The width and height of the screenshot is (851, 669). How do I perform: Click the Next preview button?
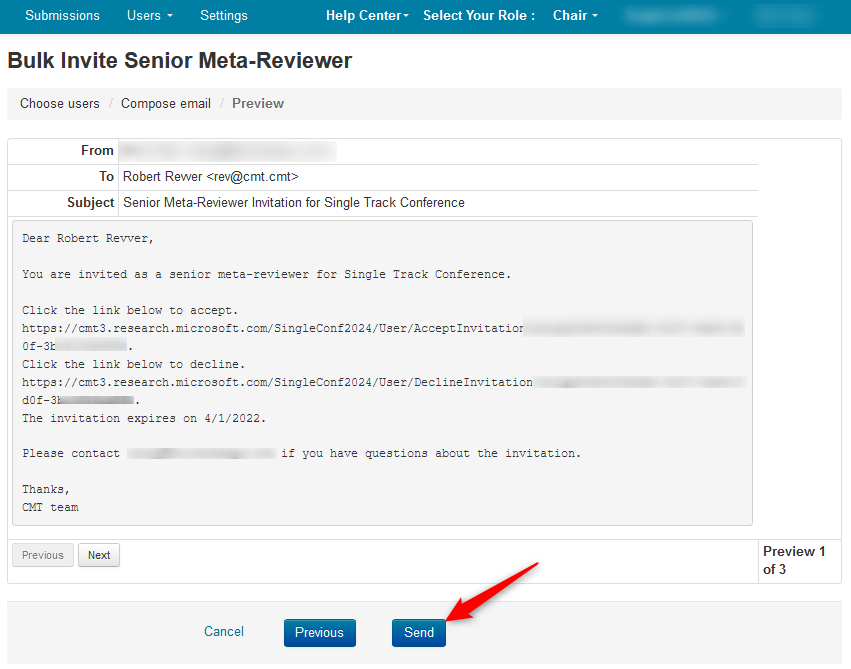click(x=99, y=555)
